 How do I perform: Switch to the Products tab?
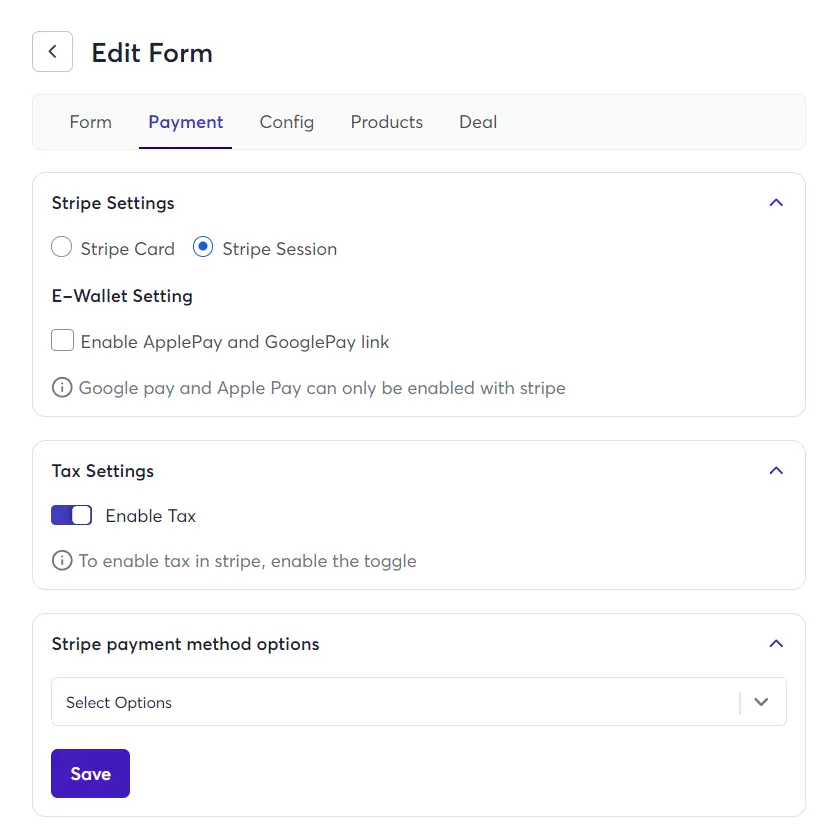coord(386,121)
